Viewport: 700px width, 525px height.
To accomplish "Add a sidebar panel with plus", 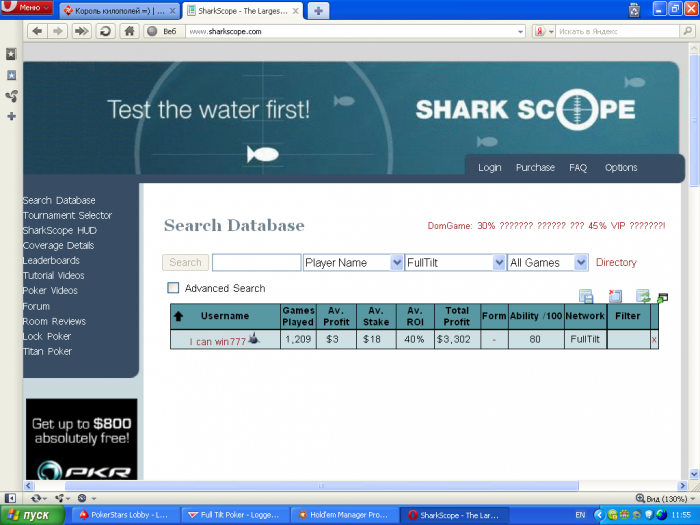I will pyautogui.click(x=11, y=117).
